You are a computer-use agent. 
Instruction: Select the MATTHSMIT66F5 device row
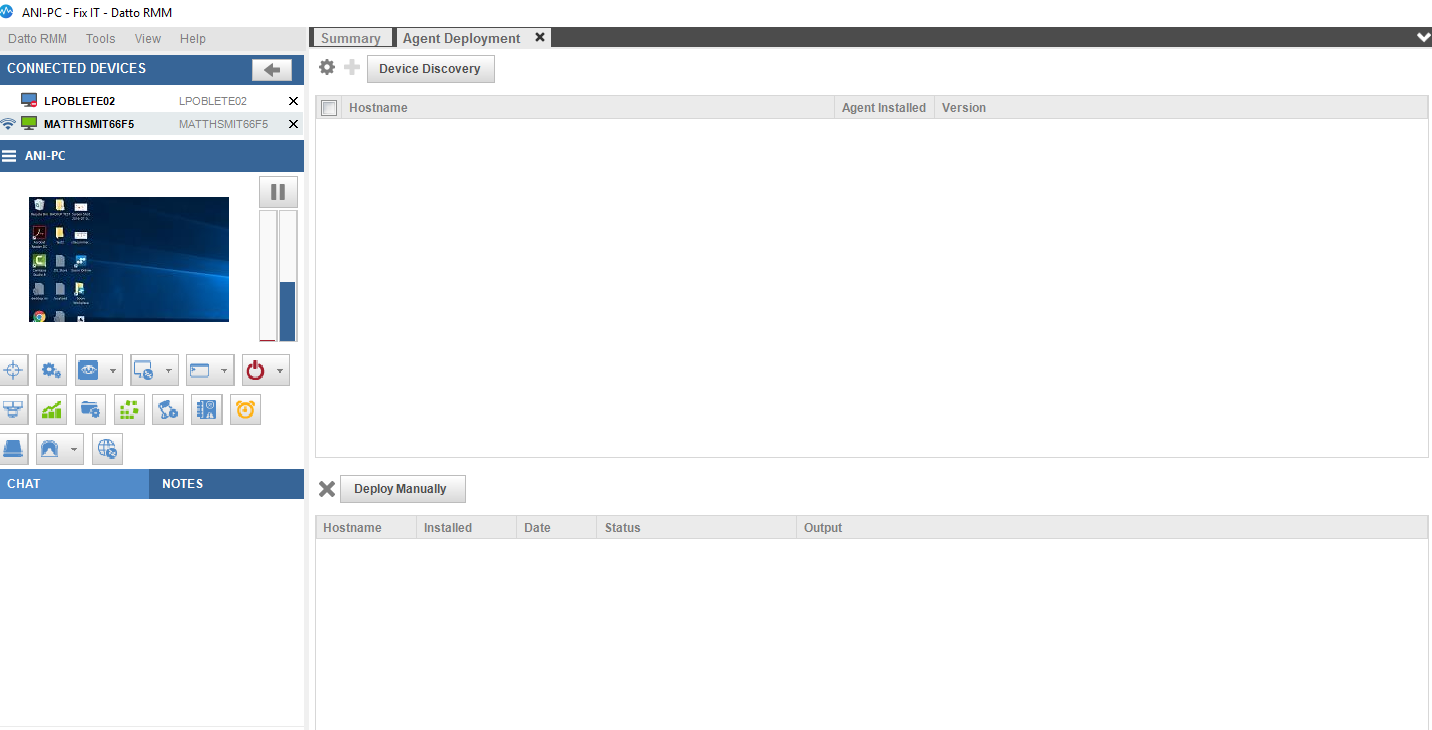pyautogui.click(x=152, y=124)
